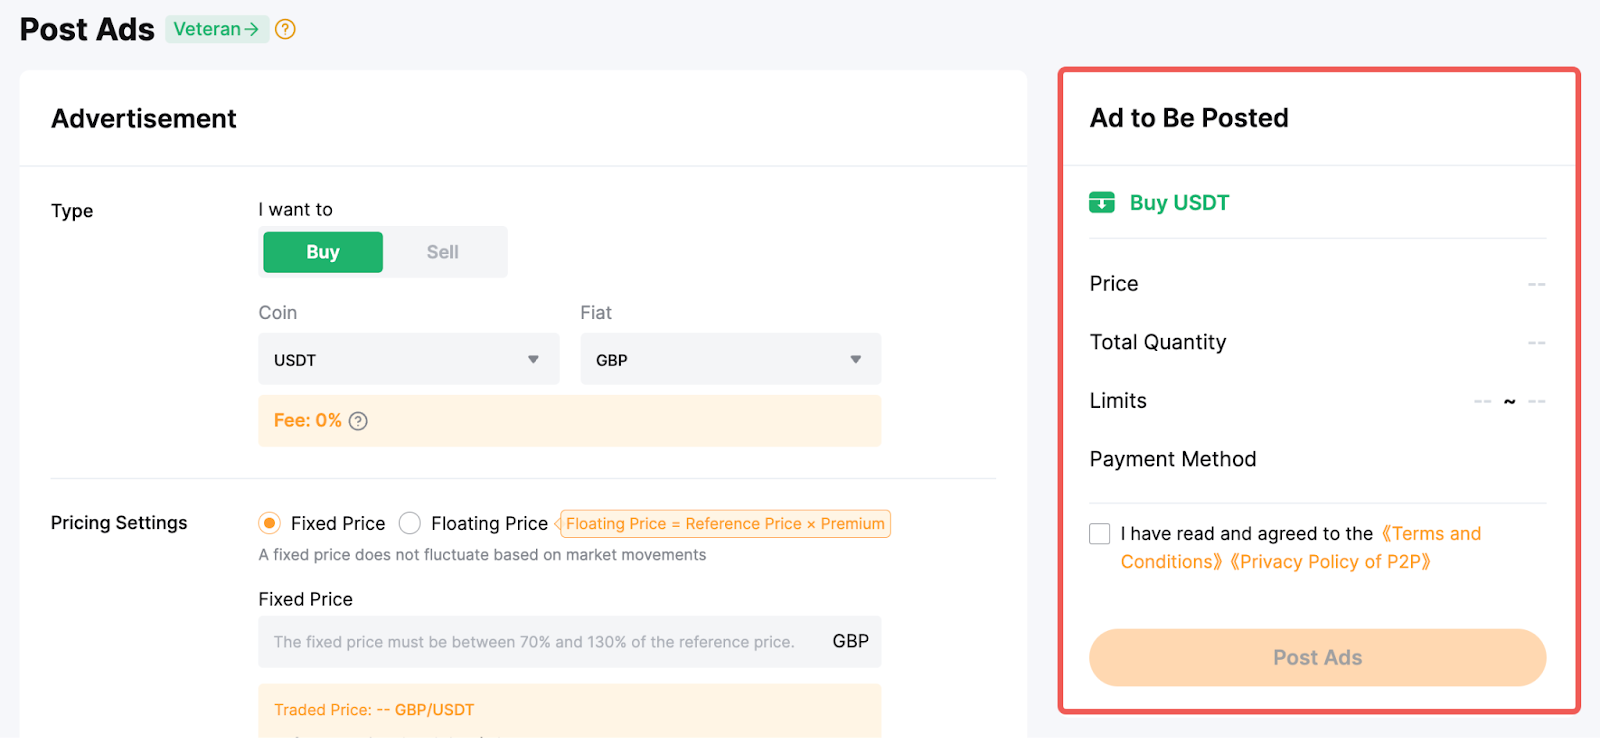Click the help question mark beside Veteran
1600x738 pixels.
click(285, 29)
